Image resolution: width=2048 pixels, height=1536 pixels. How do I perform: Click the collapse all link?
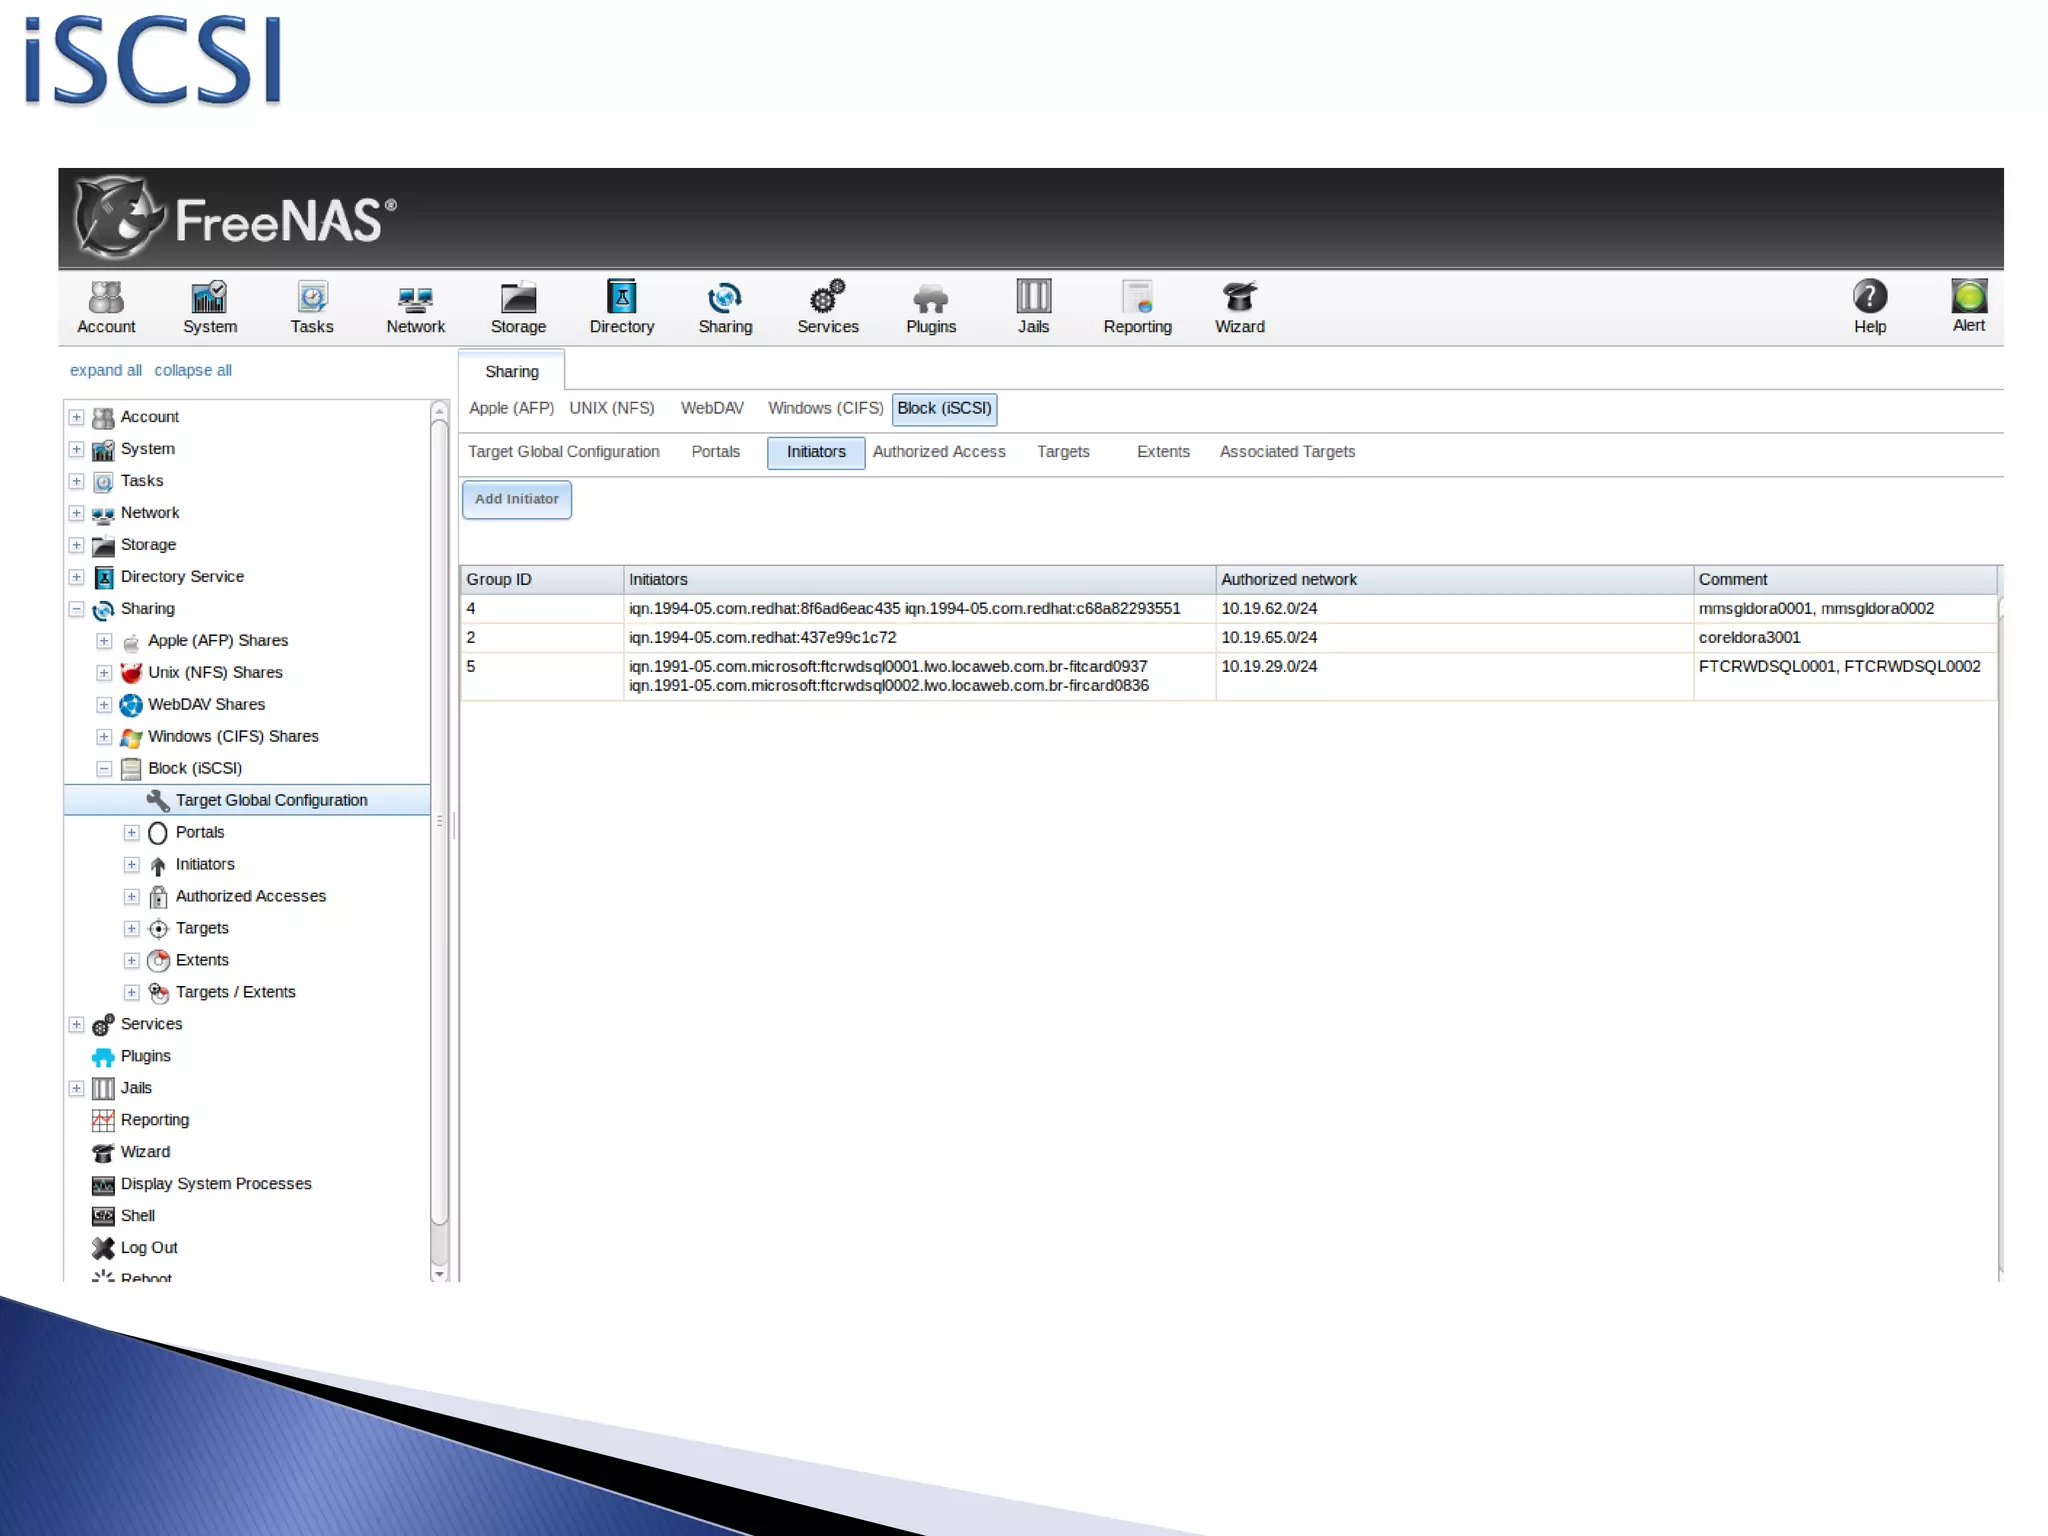pyautogui.click(x=192, y=370)
